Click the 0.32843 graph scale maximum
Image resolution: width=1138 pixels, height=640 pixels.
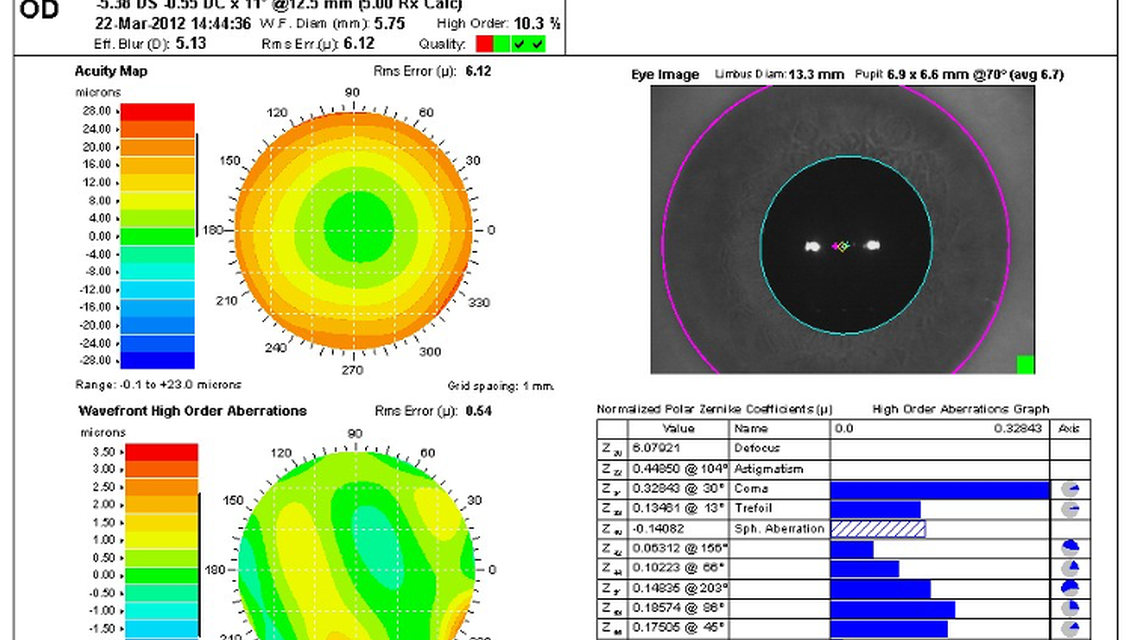pos(1018,429)
